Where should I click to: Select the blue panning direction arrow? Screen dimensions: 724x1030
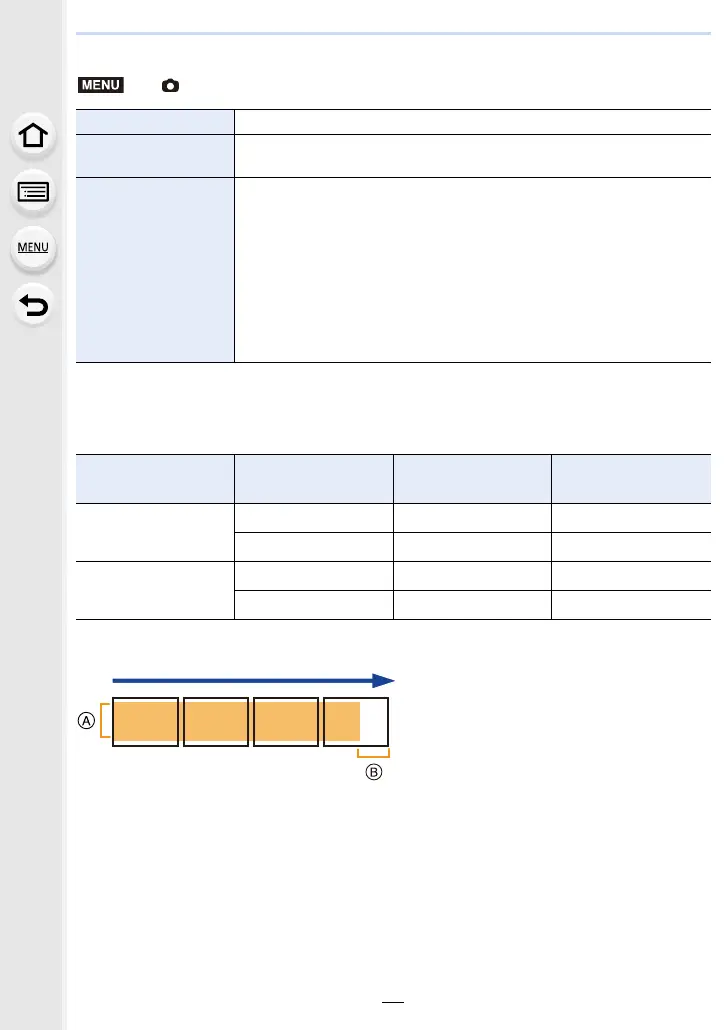coord(253,681)
